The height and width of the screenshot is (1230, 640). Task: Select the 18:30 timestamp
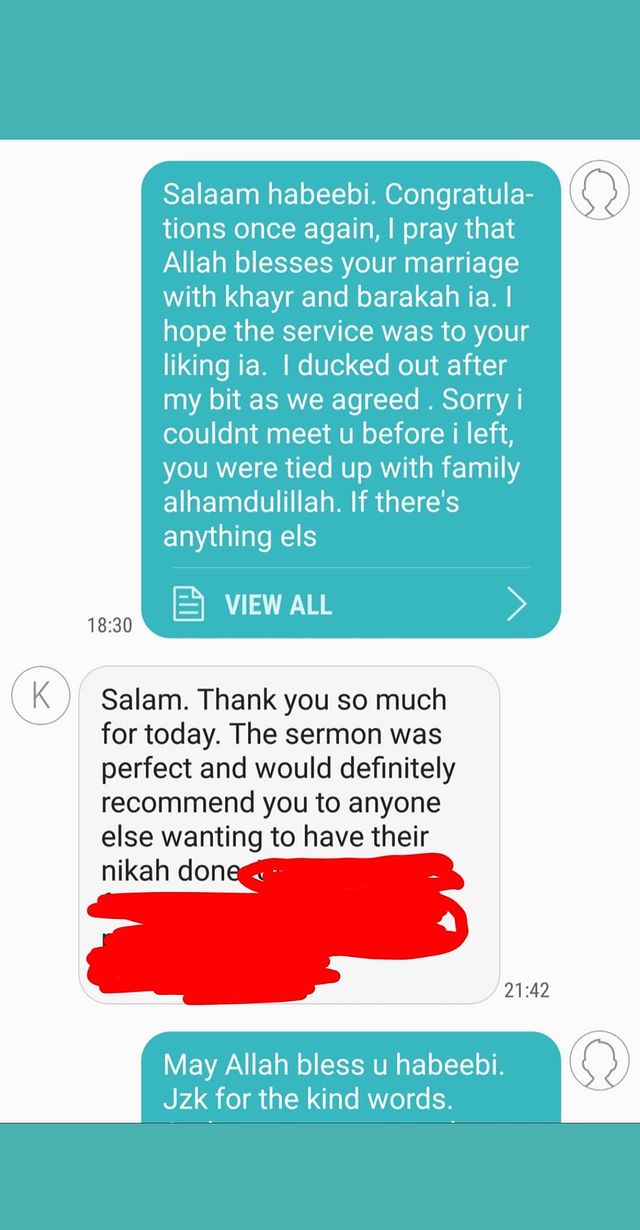point(109,625)
